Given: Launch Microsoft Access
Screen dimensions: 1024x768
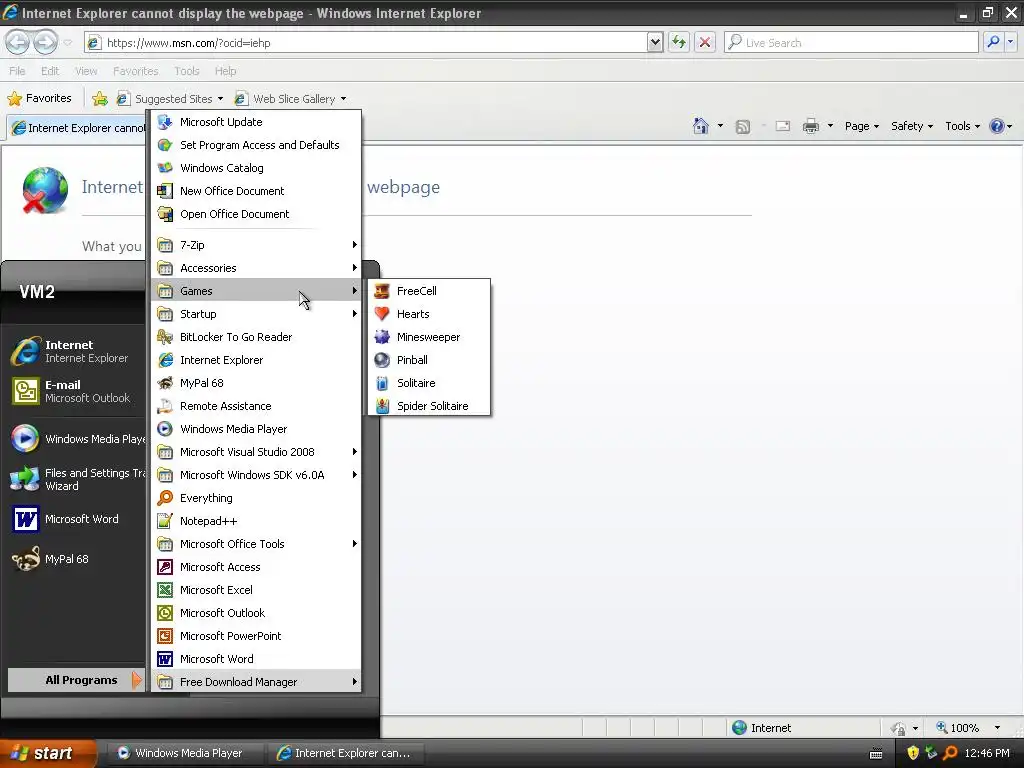Looking at the screenshot, I should pyautogui.click(x=256, y=567).
